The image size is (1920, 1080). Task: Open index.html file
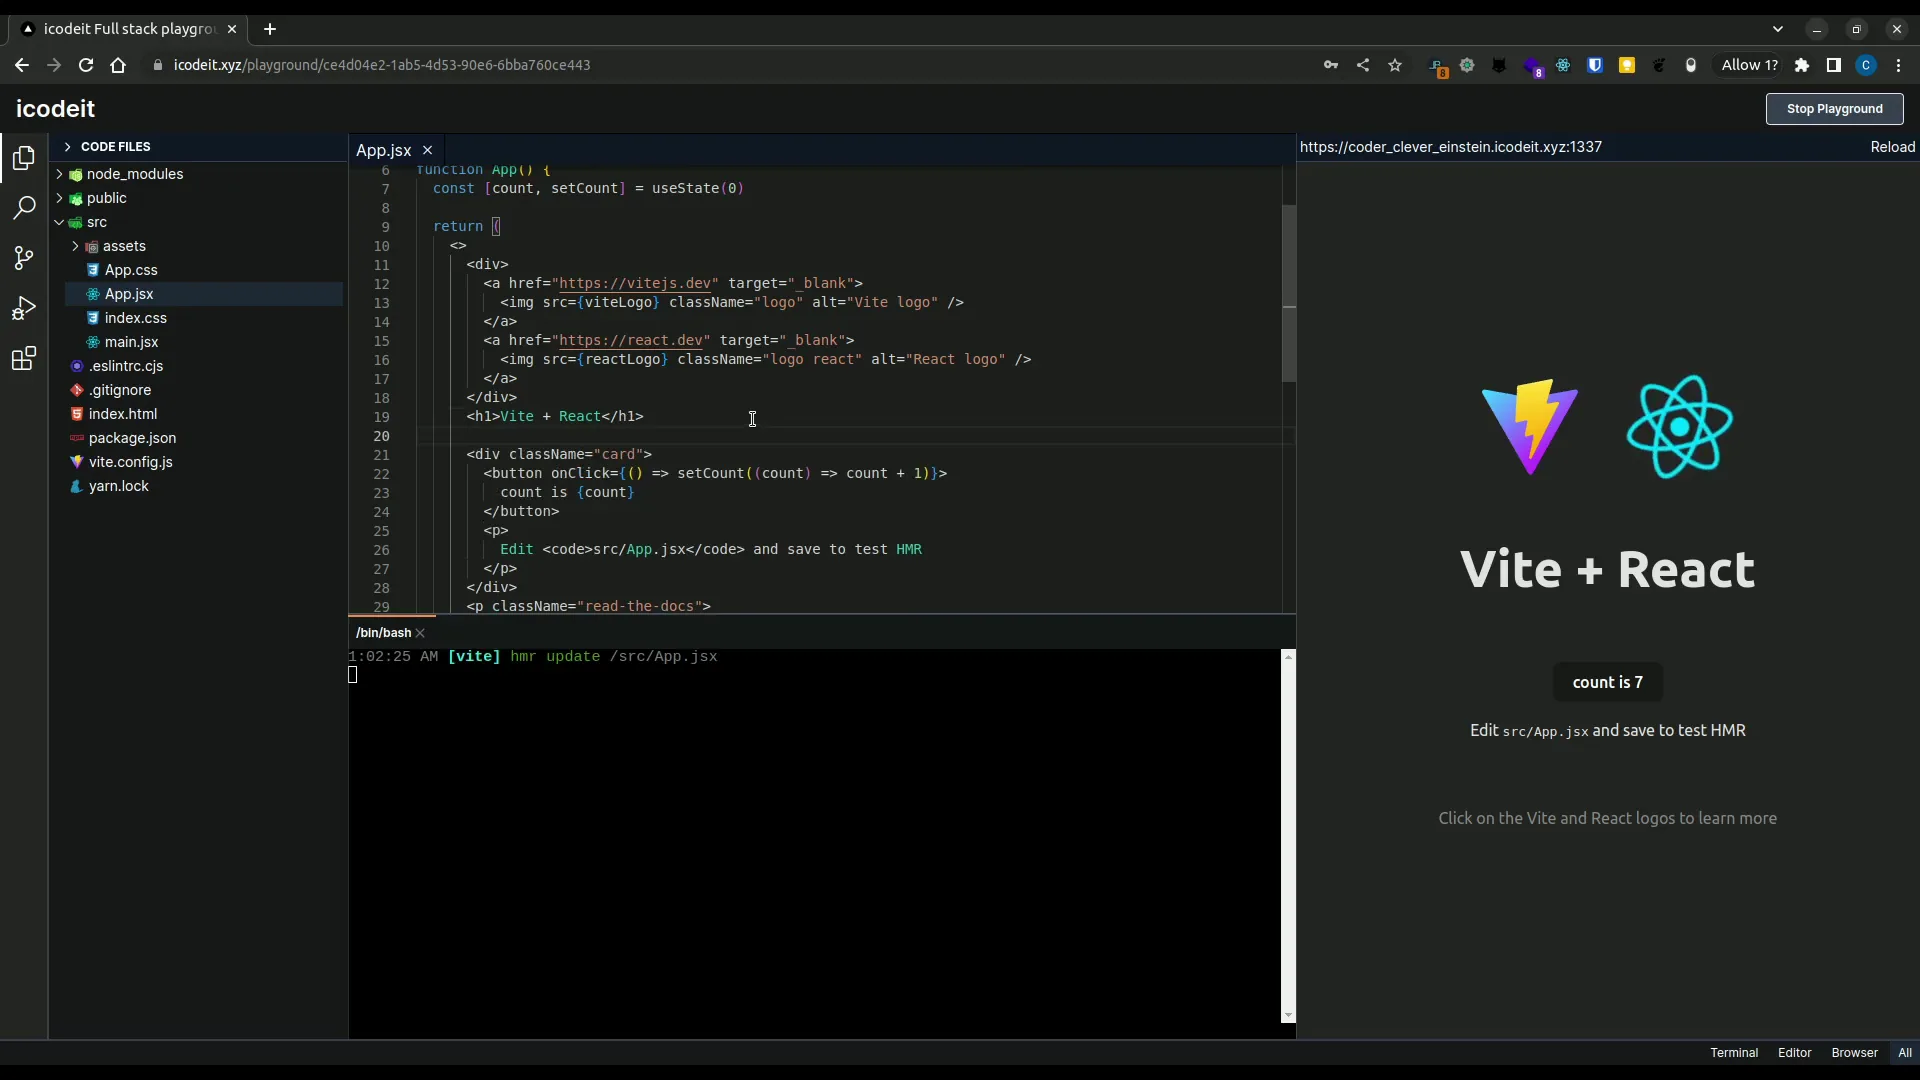[122, 414]
